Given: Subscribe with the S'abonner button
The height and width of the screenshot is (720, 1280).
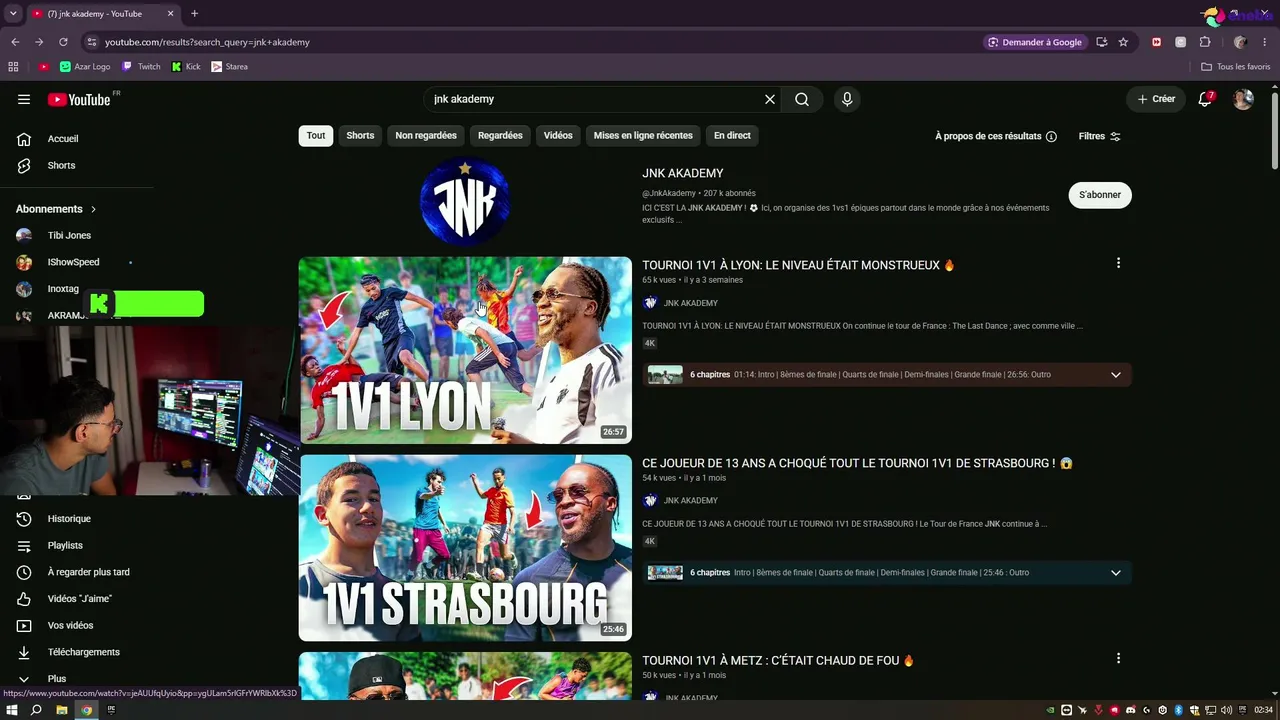Looking at the screenshot, I should [x=1100, y=195].
